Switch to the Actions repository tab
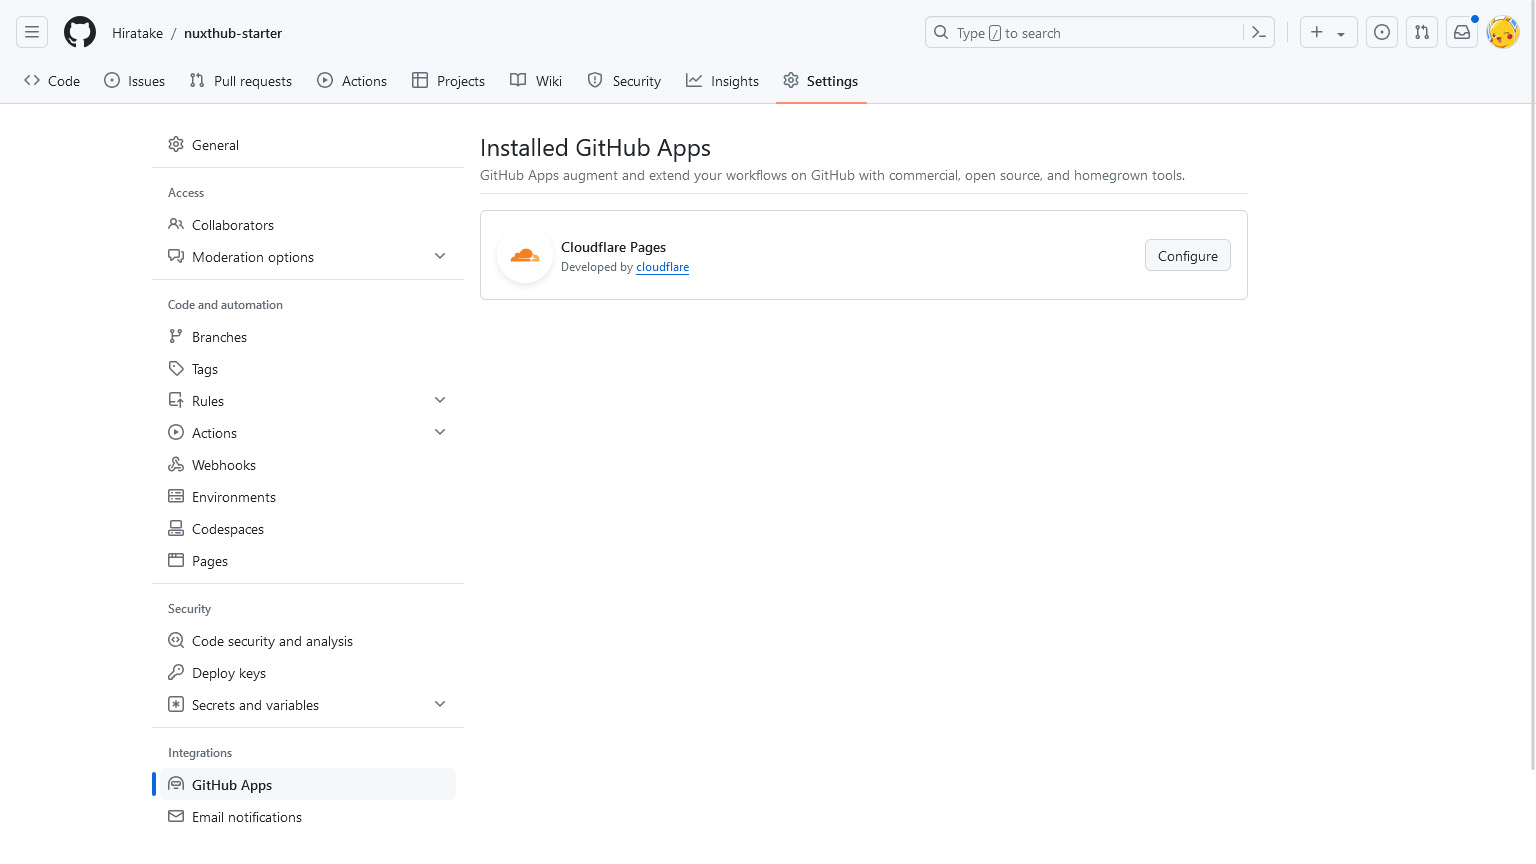The width and height of the screenshot is (1536, 864). click(352, 81)
